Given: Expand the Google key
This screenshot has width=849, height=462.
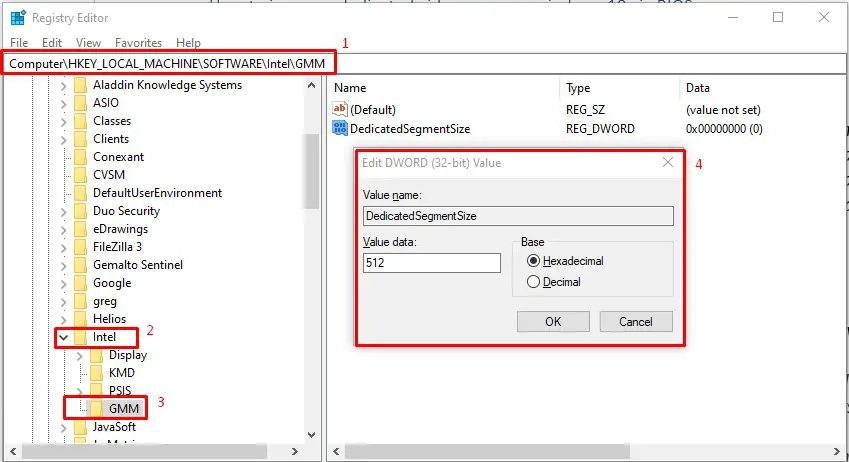Looking at the screenshot, I should pyautogui.click(x=63, y=283).
